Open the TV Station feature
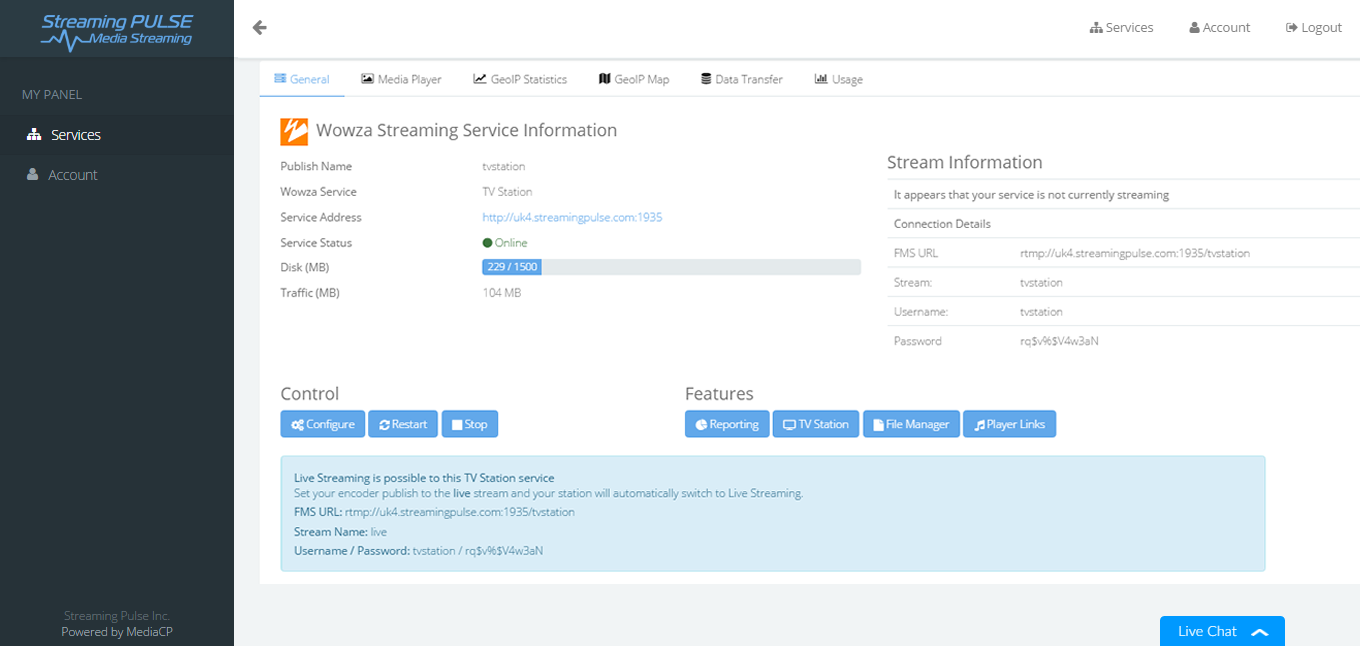The width and height of the screenshot is (1360, 646). [816, 424]
